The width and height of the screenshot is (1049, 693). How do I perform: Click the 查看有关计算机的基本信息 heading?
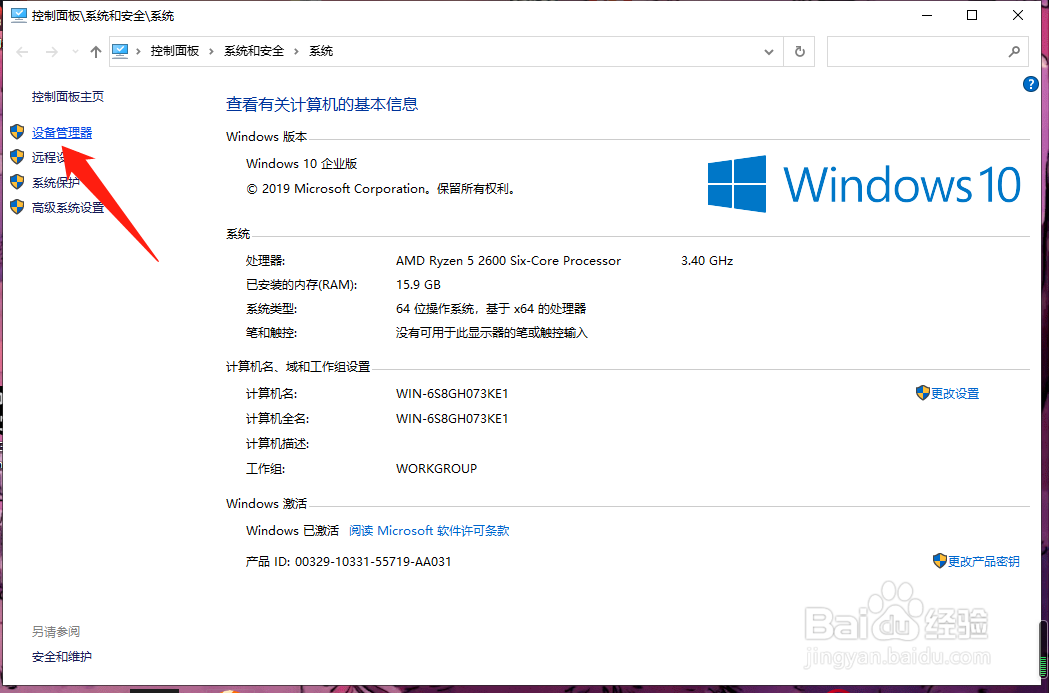click(x=322, y=104)
